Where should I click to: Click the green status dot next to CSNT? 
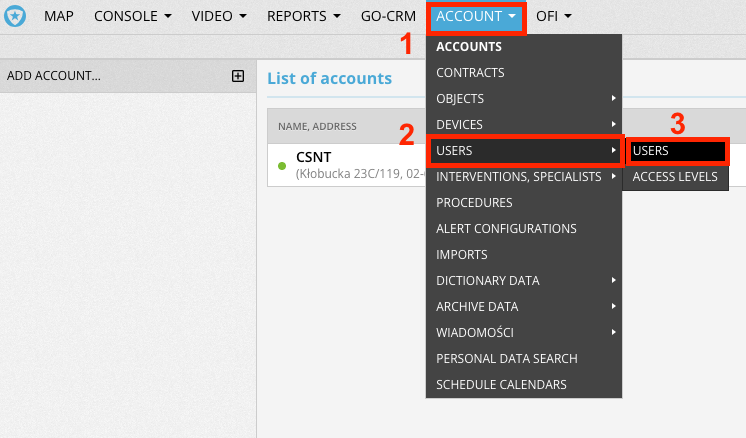pos(282,165)
